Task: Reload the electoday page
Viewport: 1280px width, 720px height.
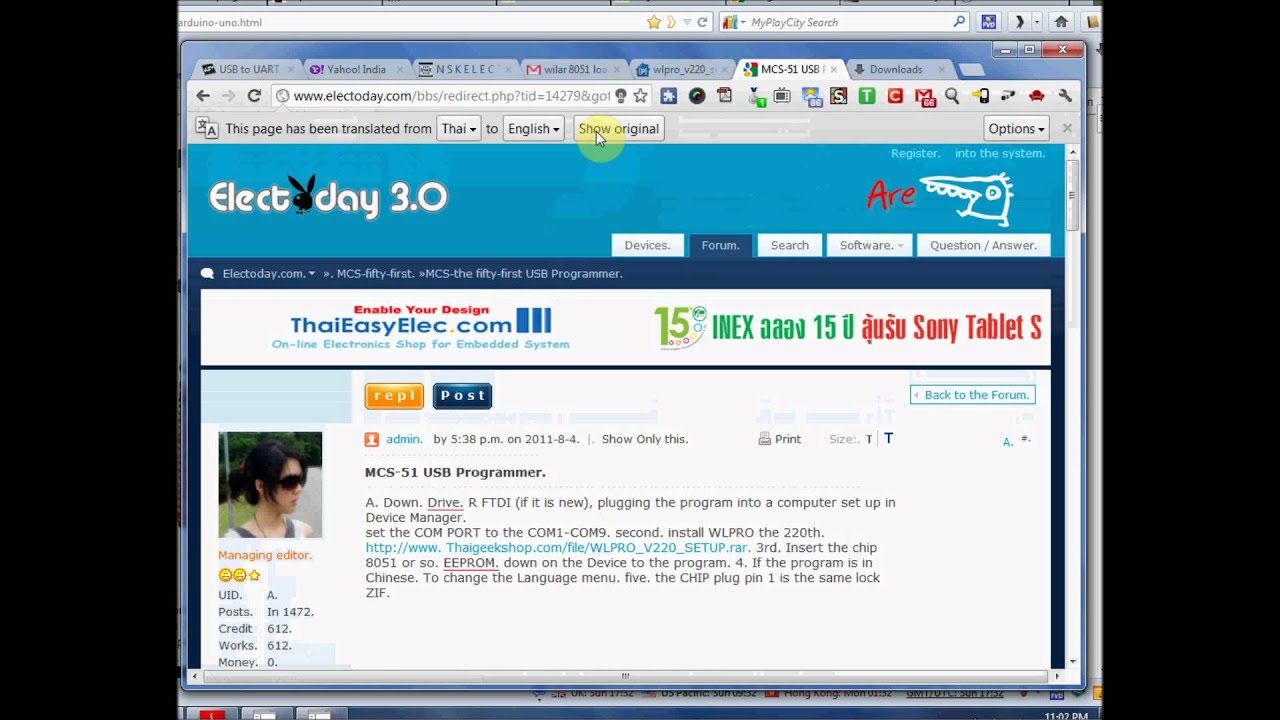Action: (254, 96)
